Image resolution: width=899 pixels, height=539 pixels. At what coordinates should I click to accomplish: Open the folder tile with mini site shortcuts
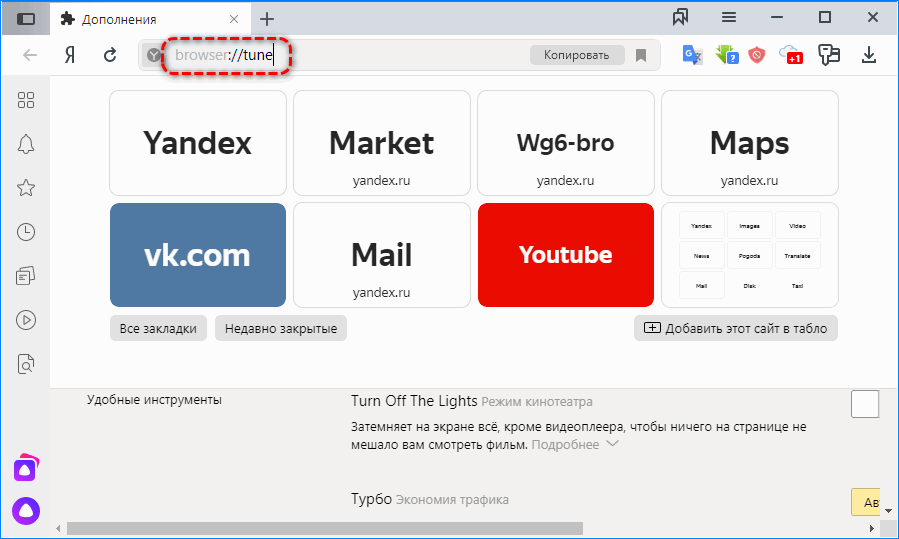point(749,255)
